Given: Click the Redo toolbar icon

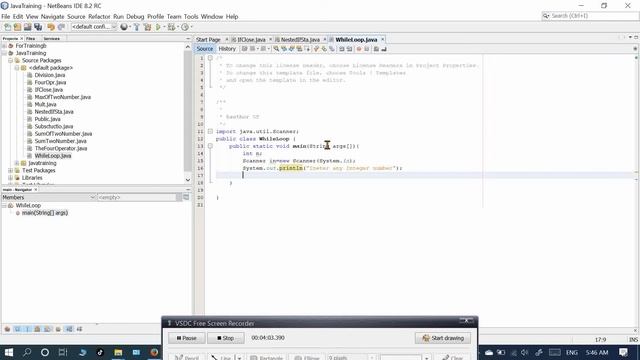Looking at the screenshot, I should 61,27.
